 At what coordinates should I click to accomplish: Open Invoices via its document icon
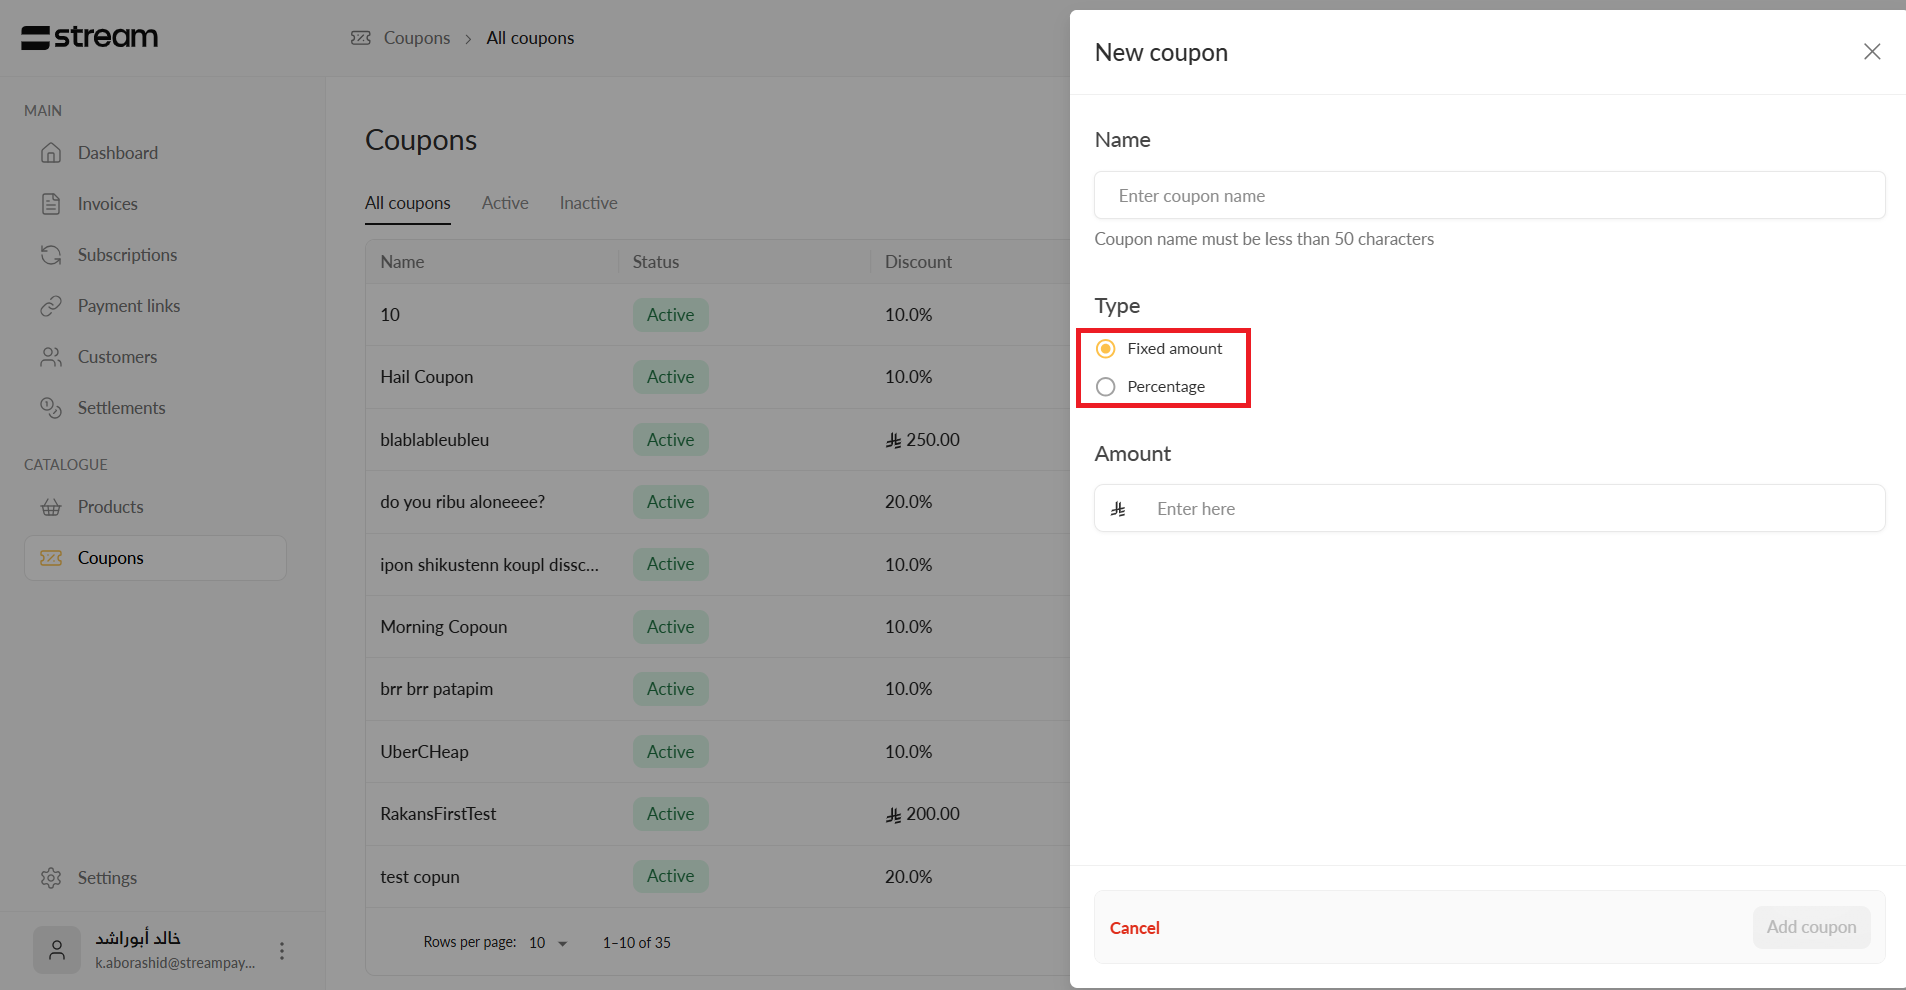pos(51,204)
